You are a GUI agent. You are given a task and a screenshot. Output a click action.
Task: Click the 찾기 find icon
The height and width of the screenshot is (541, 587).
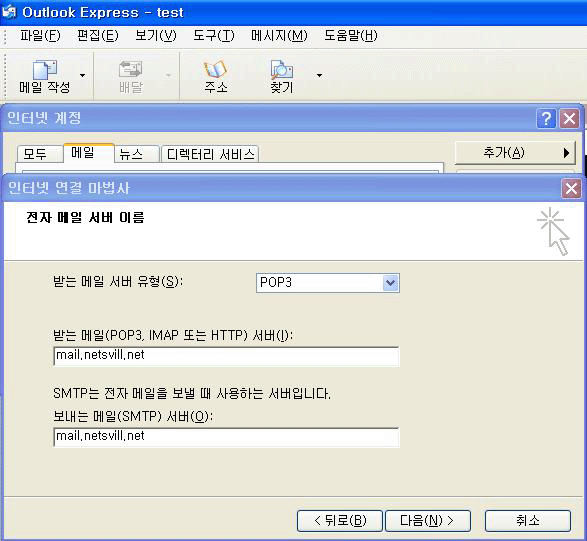[282, 70]
